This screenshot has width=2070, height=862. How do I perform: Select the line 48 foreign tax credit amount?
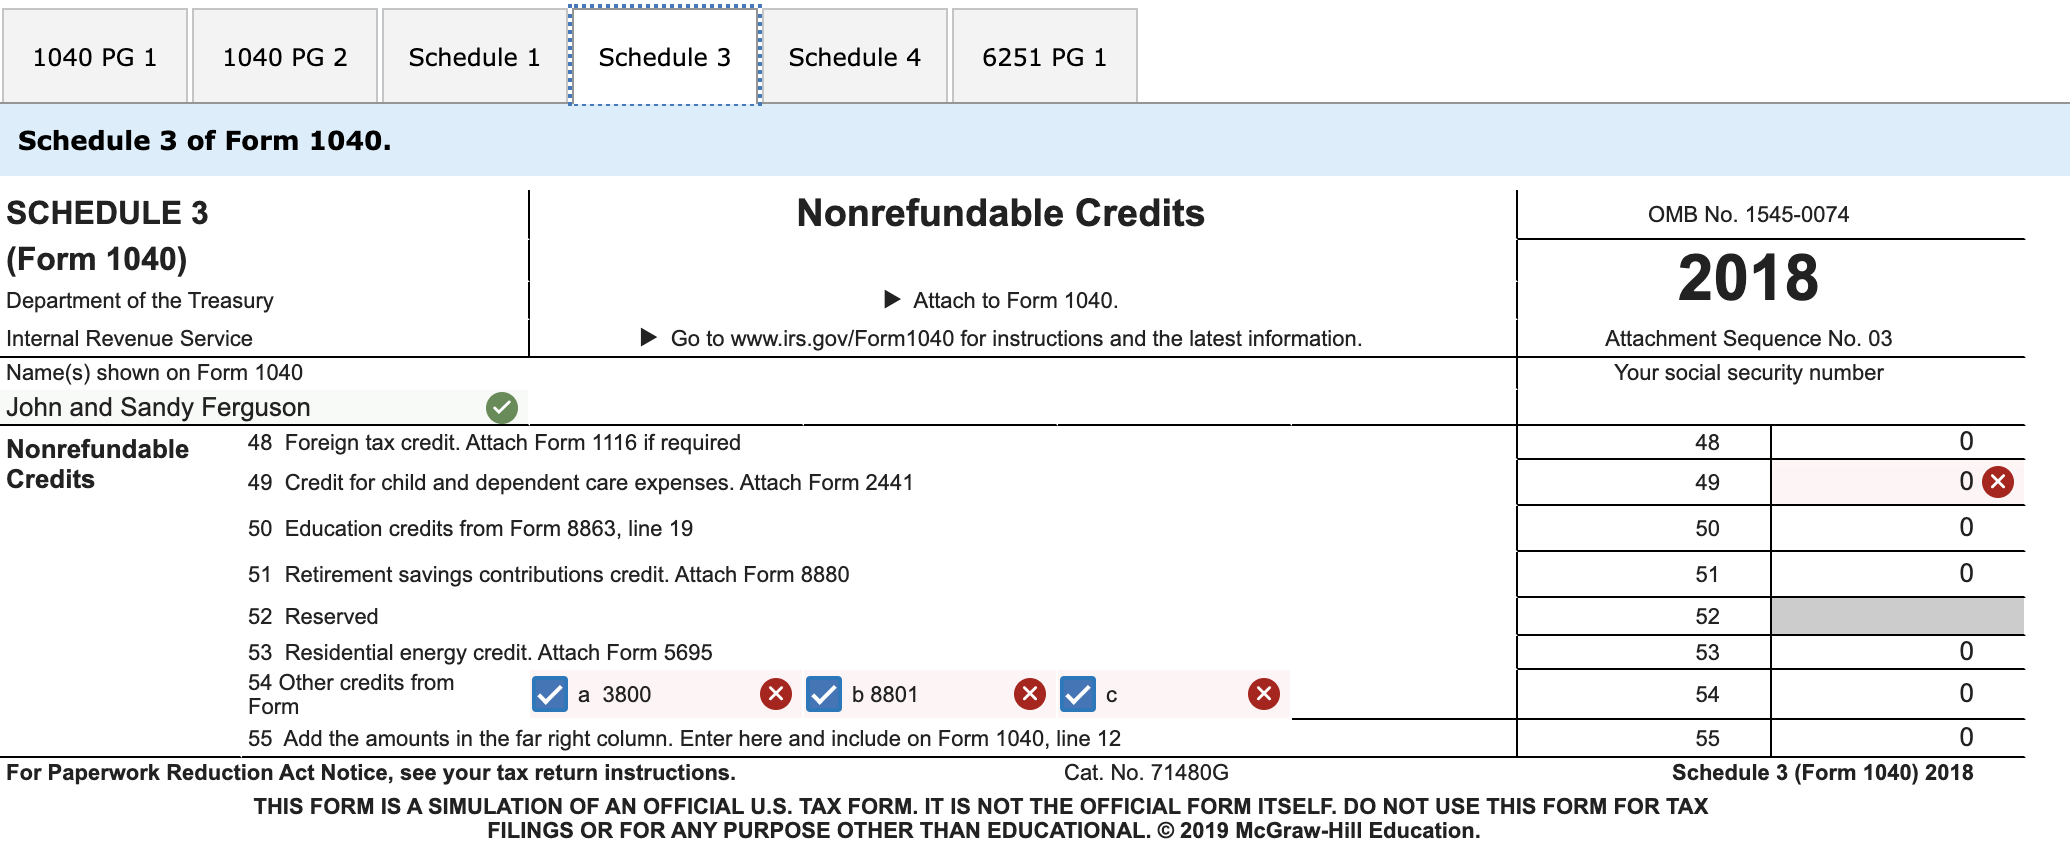1920,442
